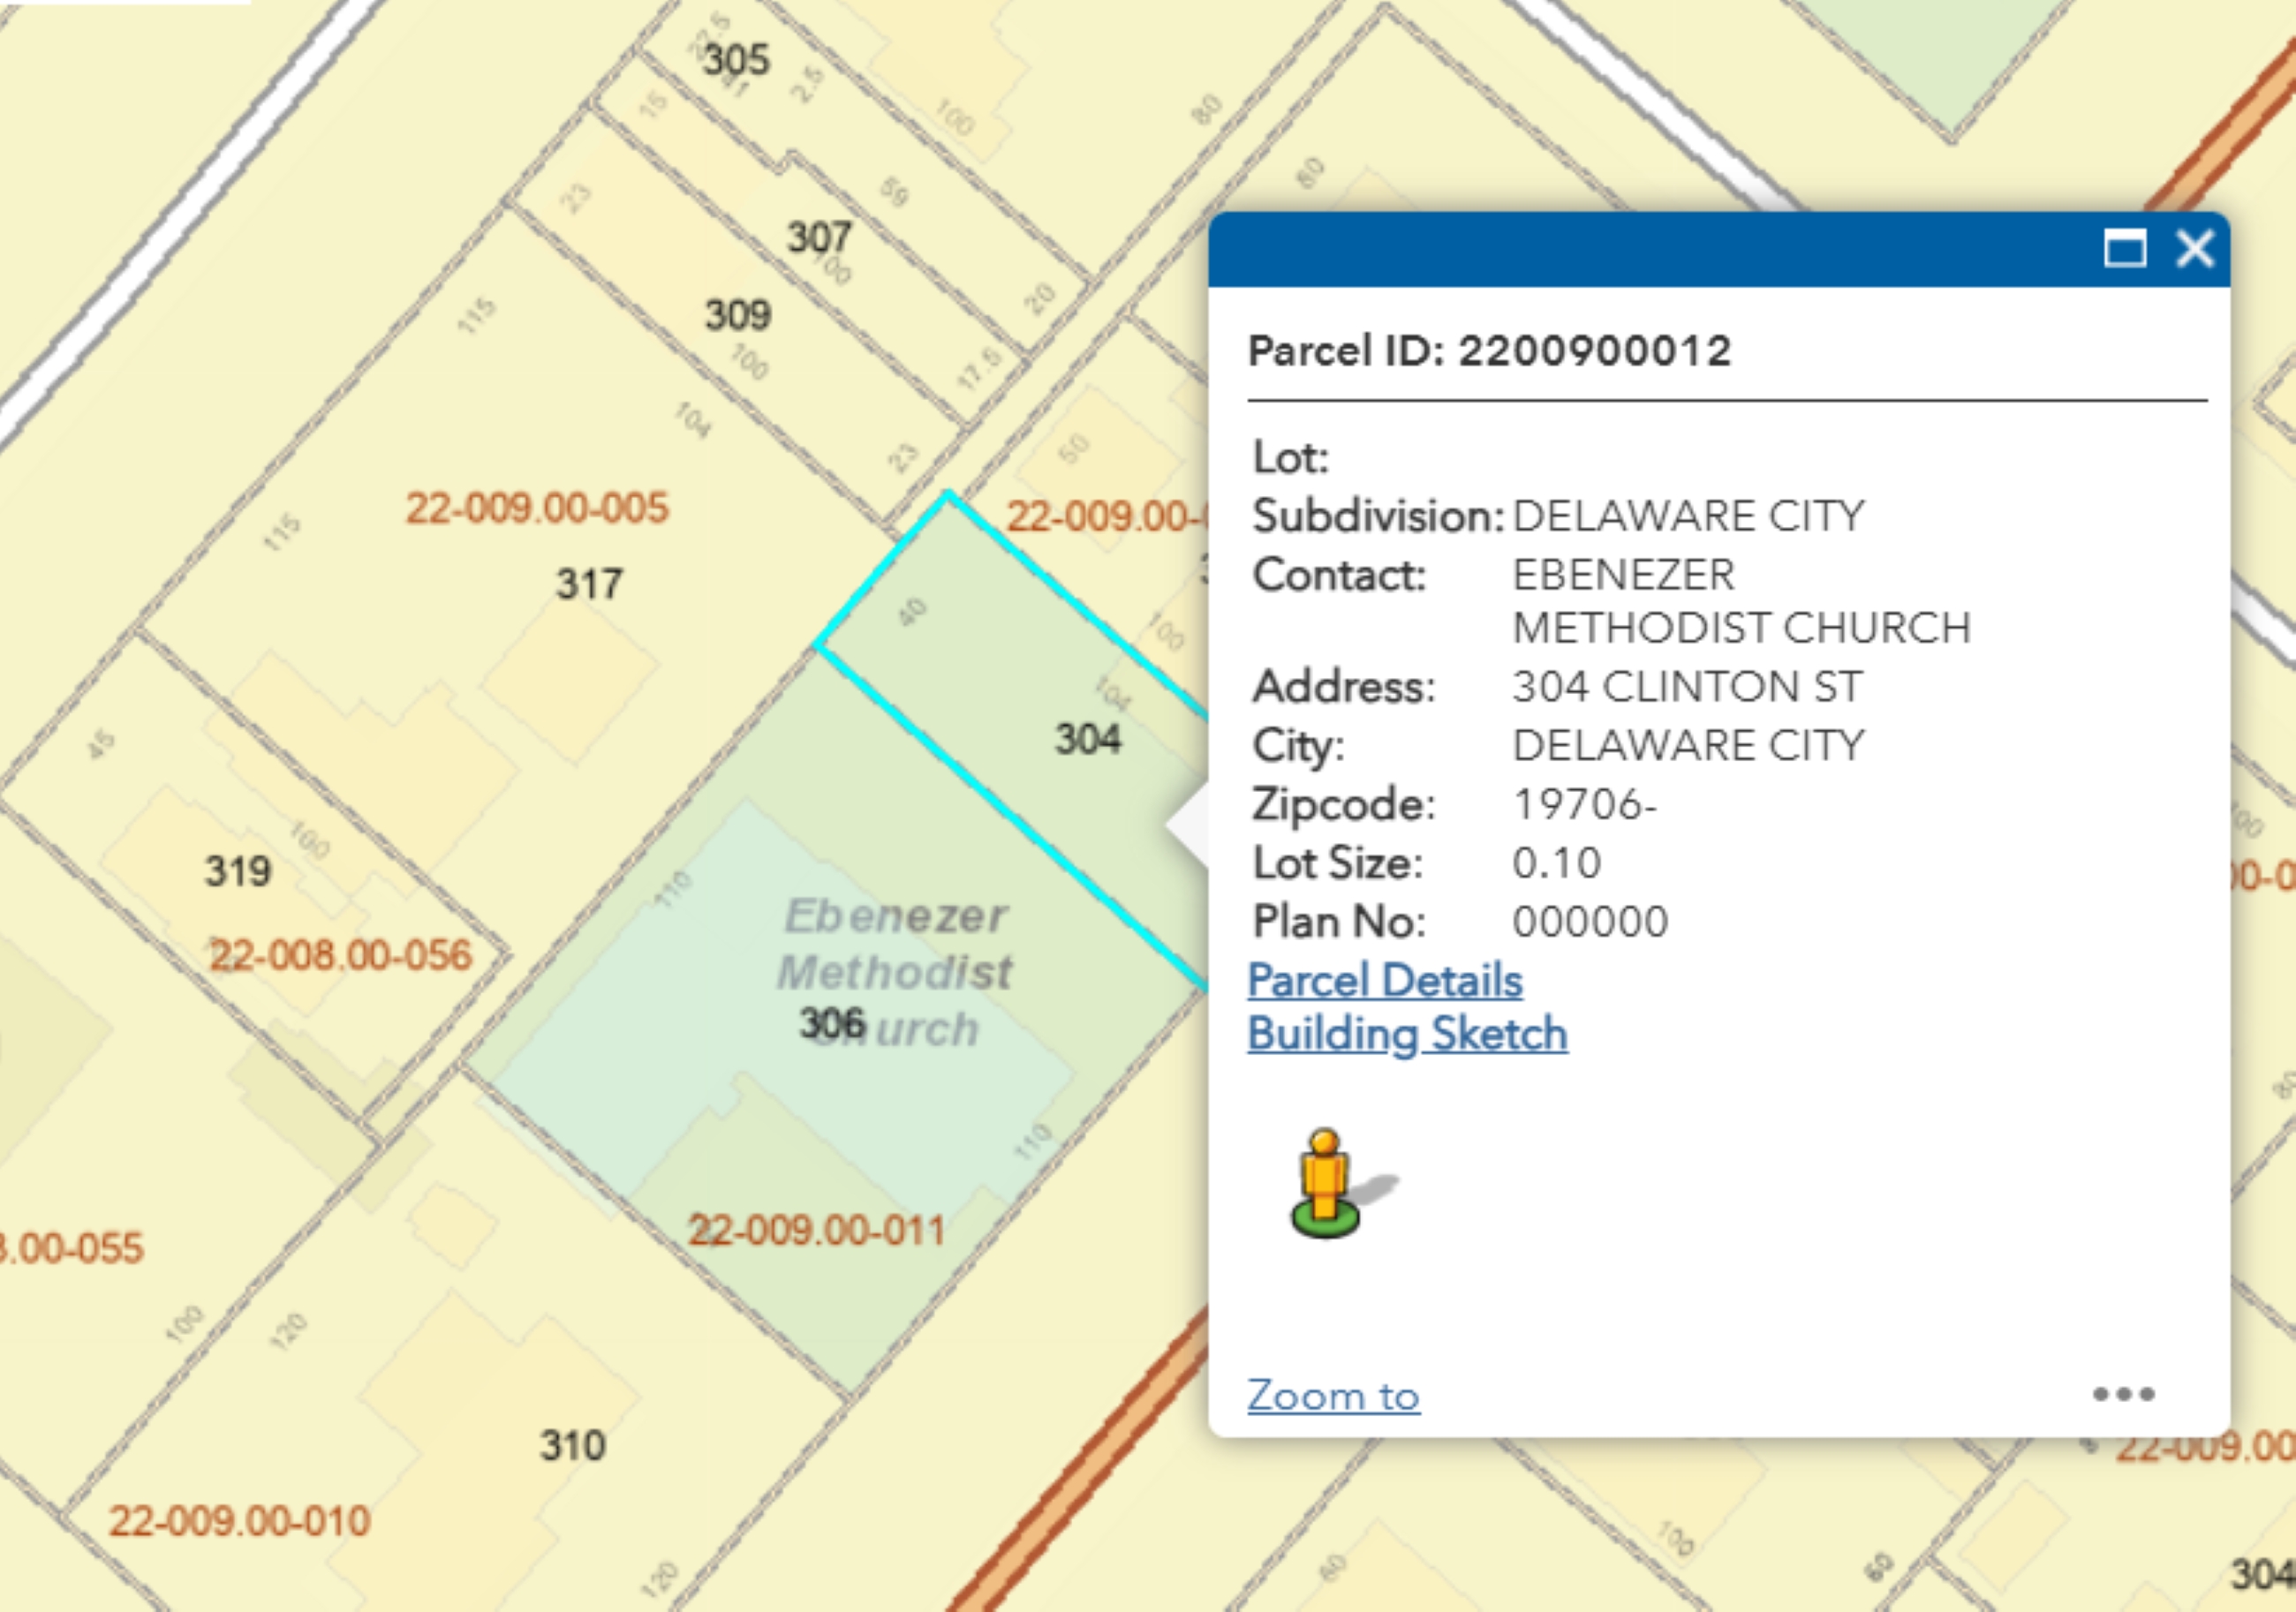Close the parcel info popup
Screen dimensions: 2296x1612
coord(2195,248)
